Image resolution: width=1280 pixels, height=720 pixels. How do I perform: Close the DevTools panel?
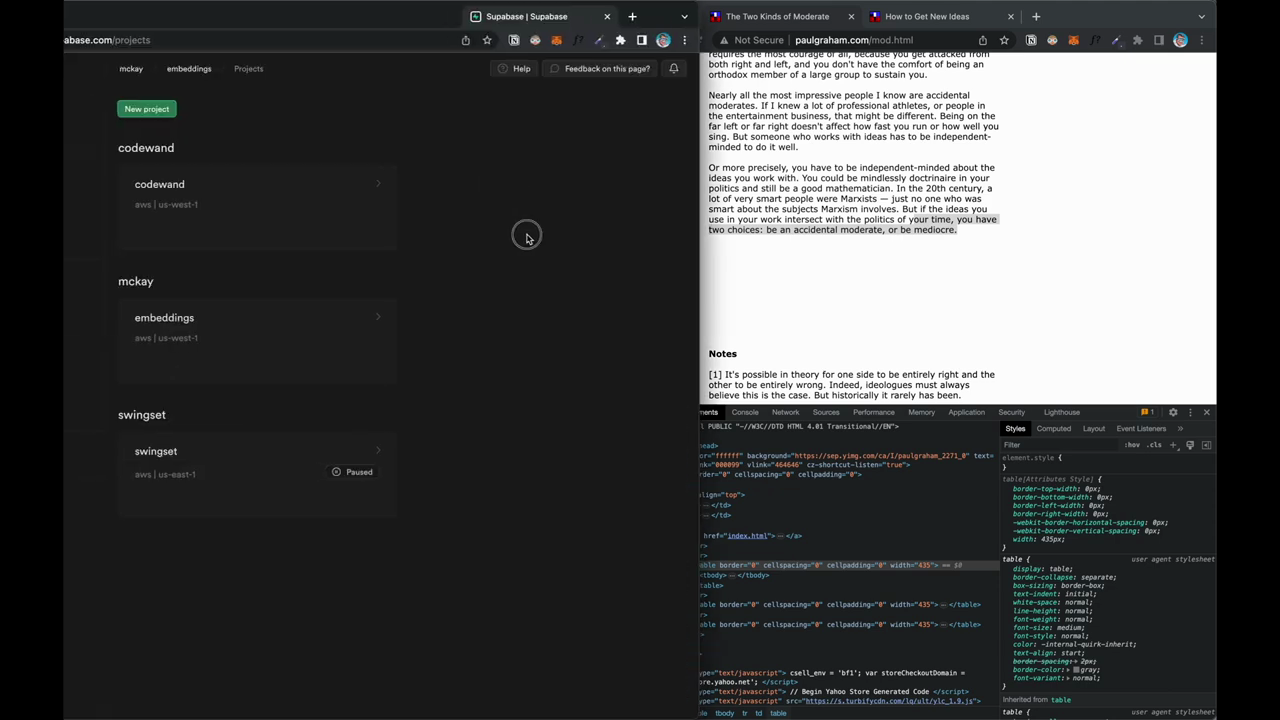(1207, 412)
